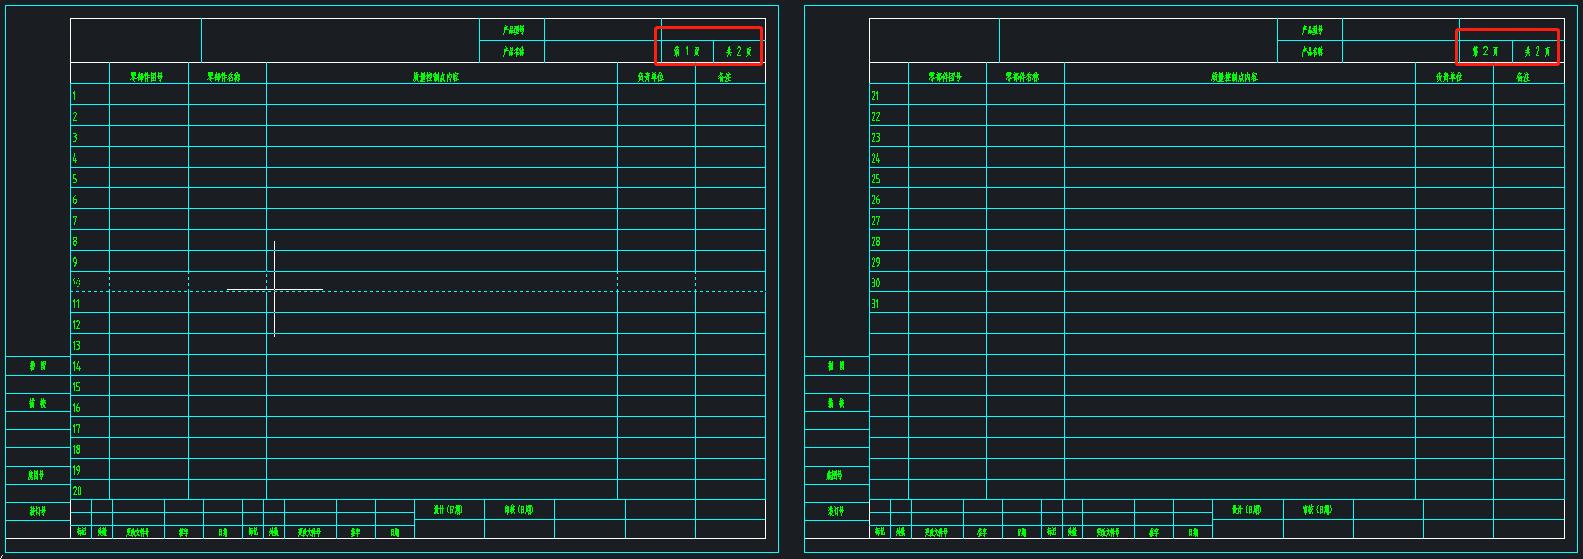Select '共 2 页' text on the right sheet
This screenshot has height=559, width=1583.
[1538, 51]
